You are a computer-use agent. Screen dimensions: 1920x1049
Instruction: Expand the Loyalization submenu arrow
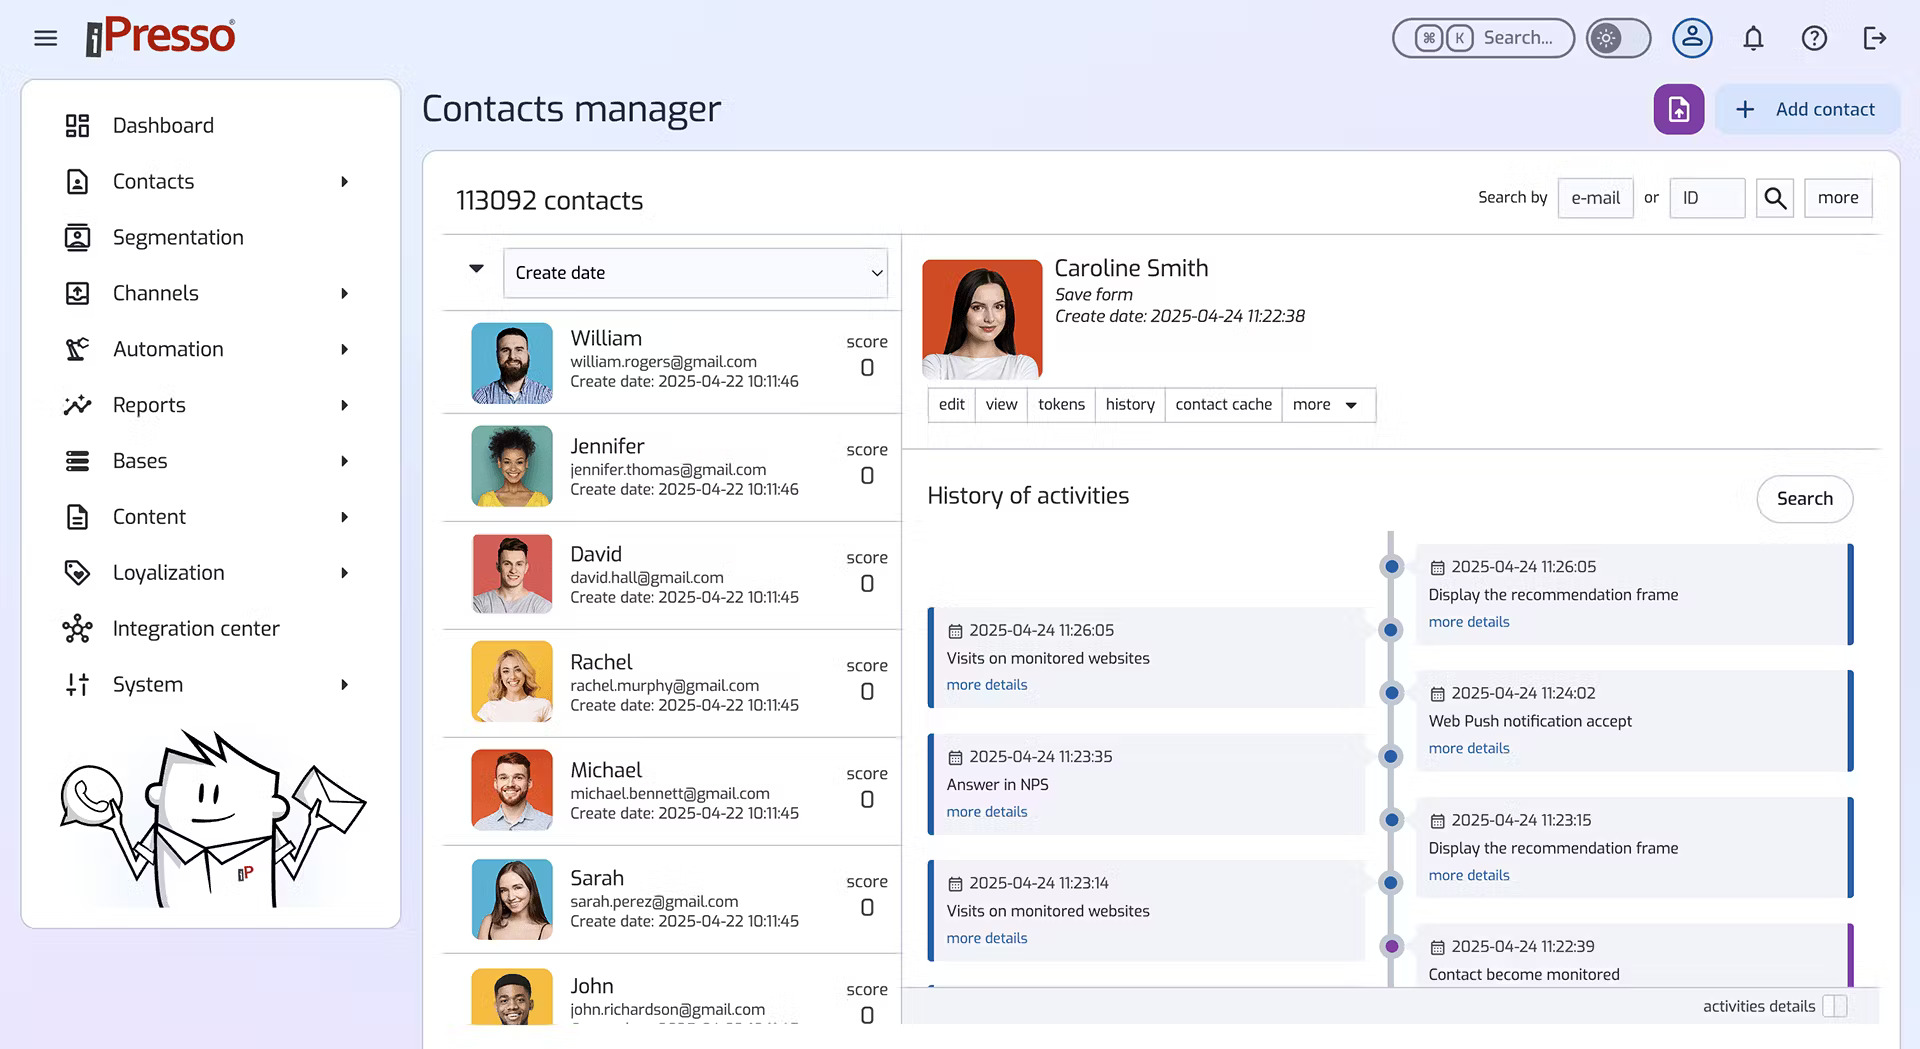coord(344,573)
